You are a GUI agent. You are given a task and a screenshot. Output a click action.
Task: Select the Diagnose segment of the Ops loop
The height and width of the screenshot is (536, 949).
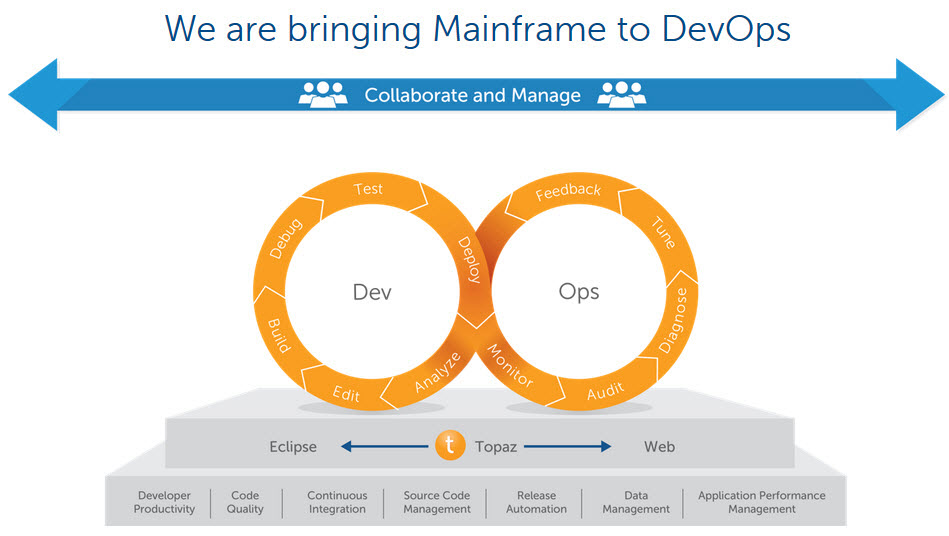point(673,321)
